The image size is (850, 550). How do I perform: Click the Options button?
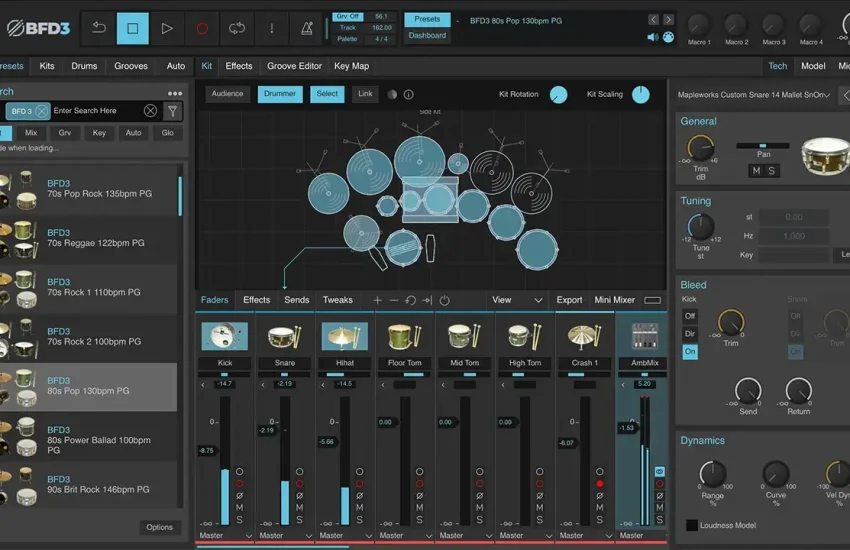pyautogui.click(x=159, y=527)
